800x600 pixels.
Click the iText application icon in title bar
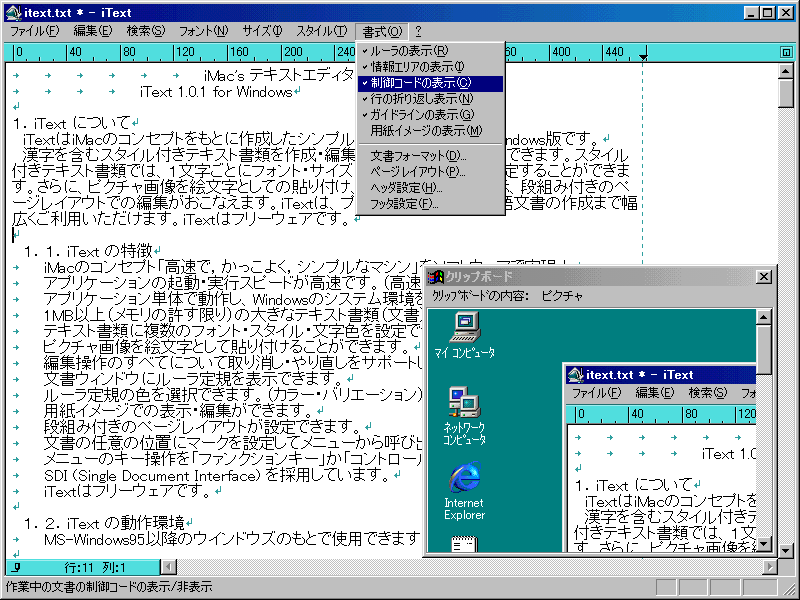pos(13,13)
